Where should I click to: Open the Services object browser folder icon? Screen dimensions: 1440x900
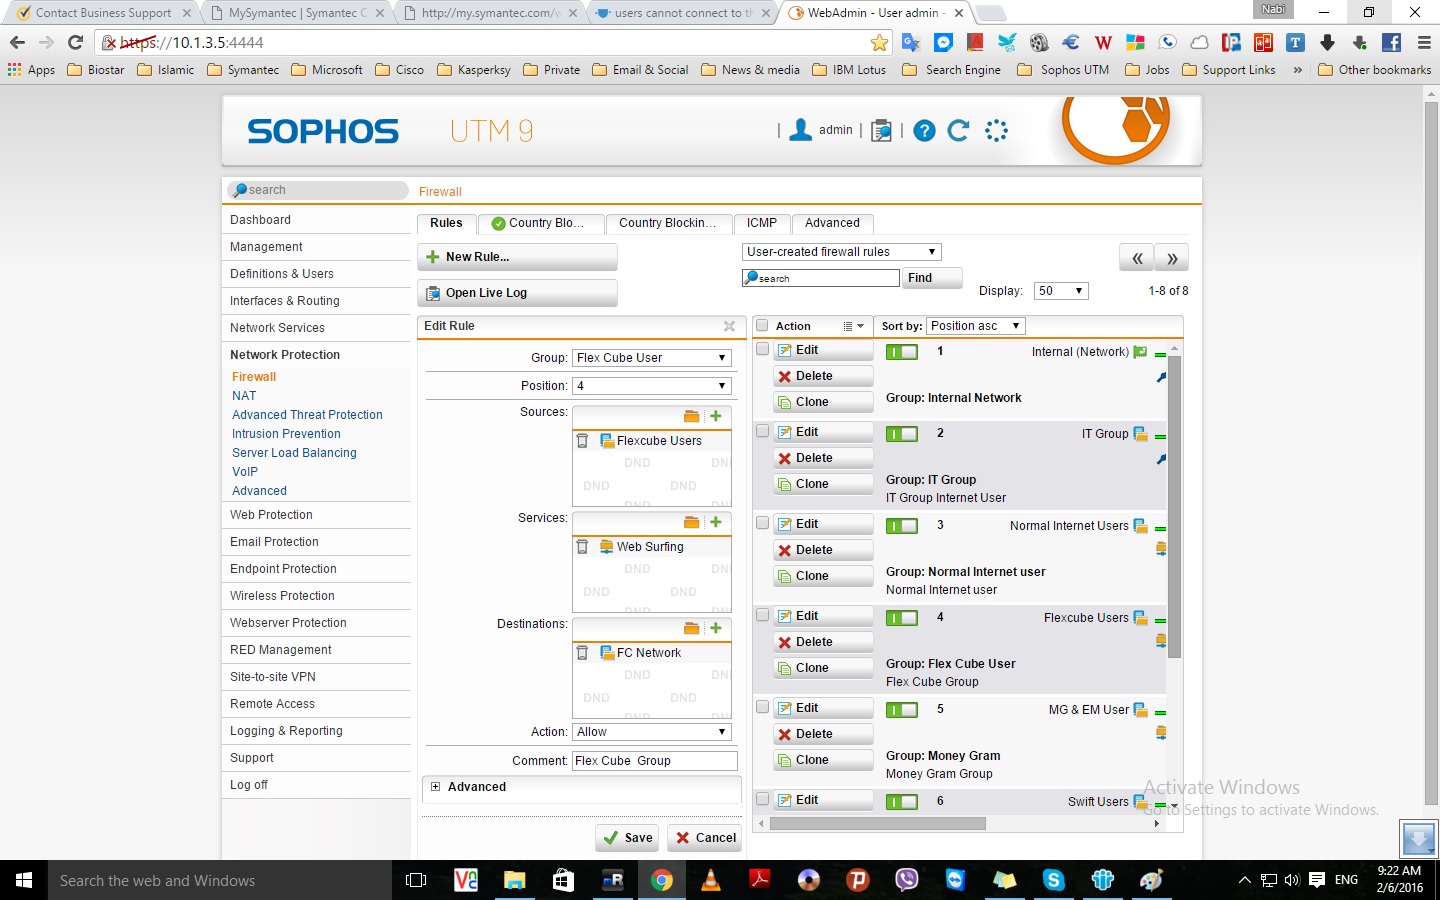691,522
